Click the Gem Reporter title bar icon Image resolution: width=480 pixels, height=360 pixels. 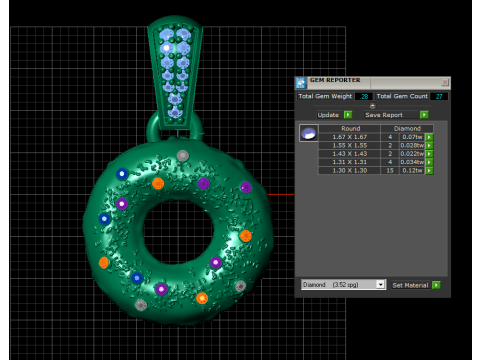(300, 83)
